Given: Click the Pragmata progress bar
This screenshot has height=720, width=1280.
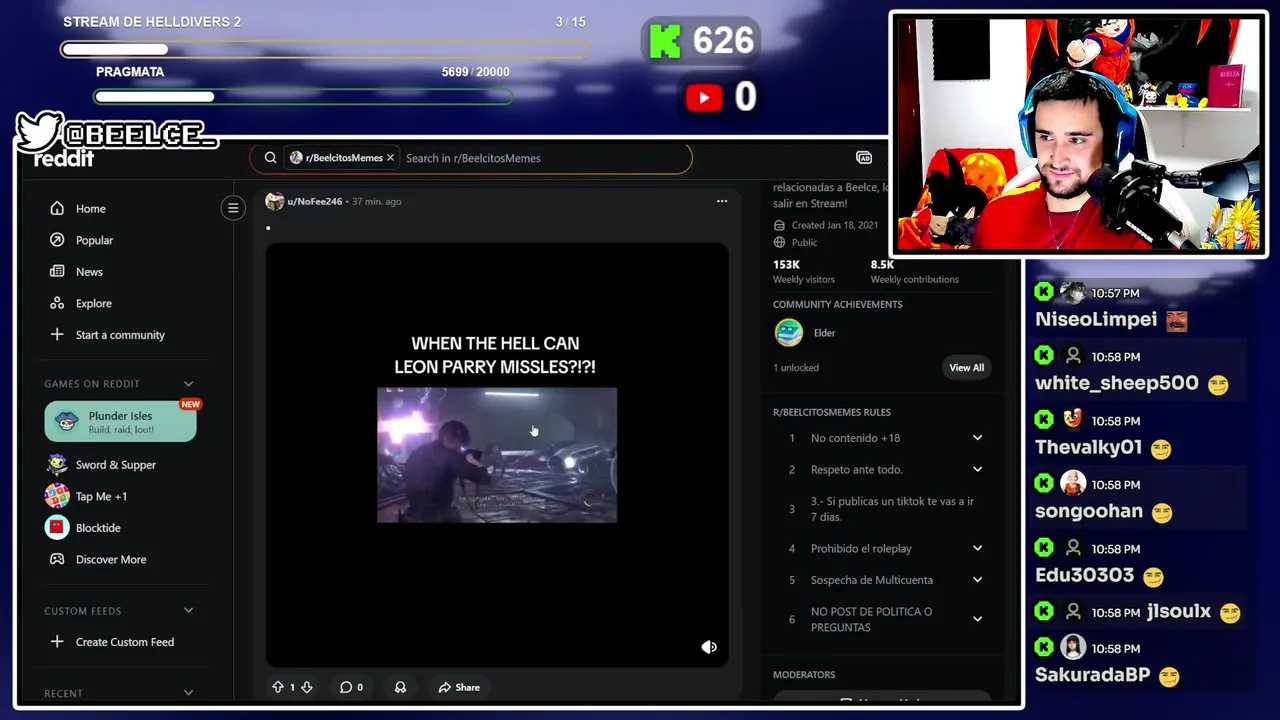Looking at the screenshot, I should click(x=303, y=97).
